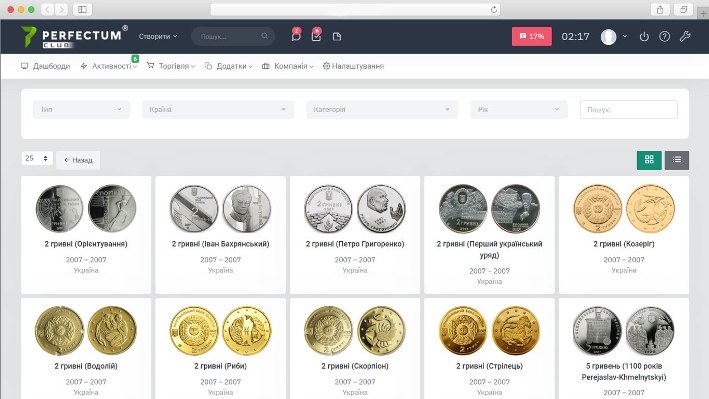
Task: Click the 17% progress flag button
Action: coord(532,37)
